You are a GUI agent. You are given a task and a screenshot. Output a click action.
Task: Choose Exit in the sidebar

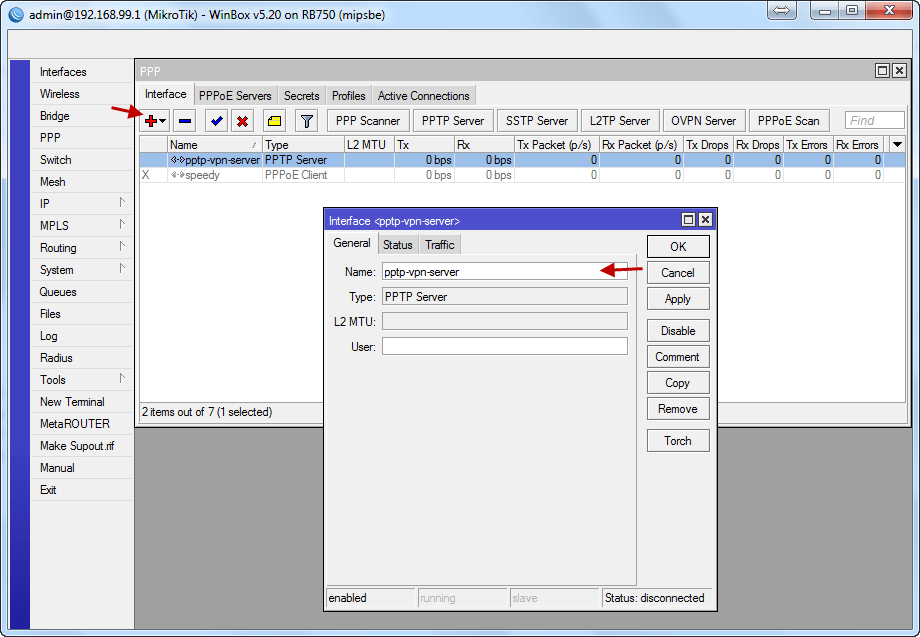coord(81,490)
